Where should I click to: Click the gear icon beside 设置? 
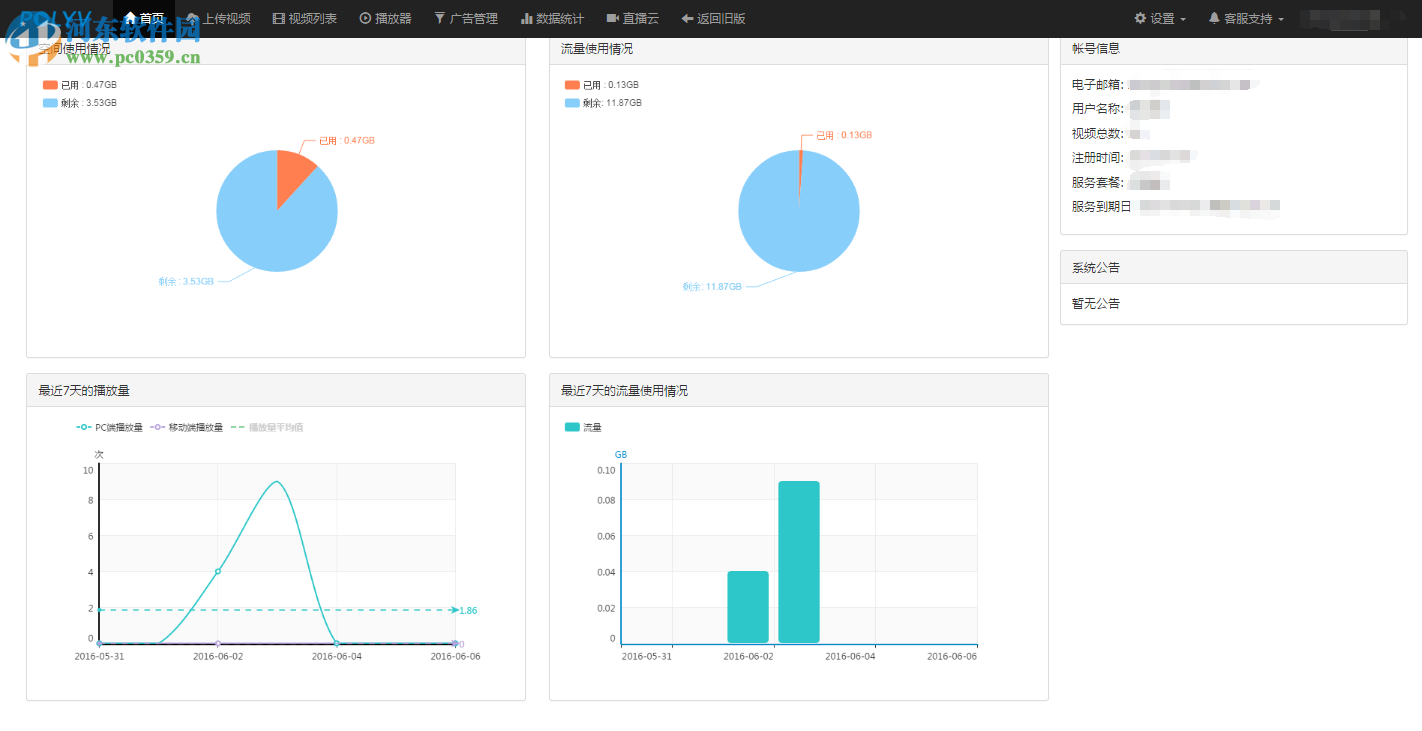tap(1140, 18)
